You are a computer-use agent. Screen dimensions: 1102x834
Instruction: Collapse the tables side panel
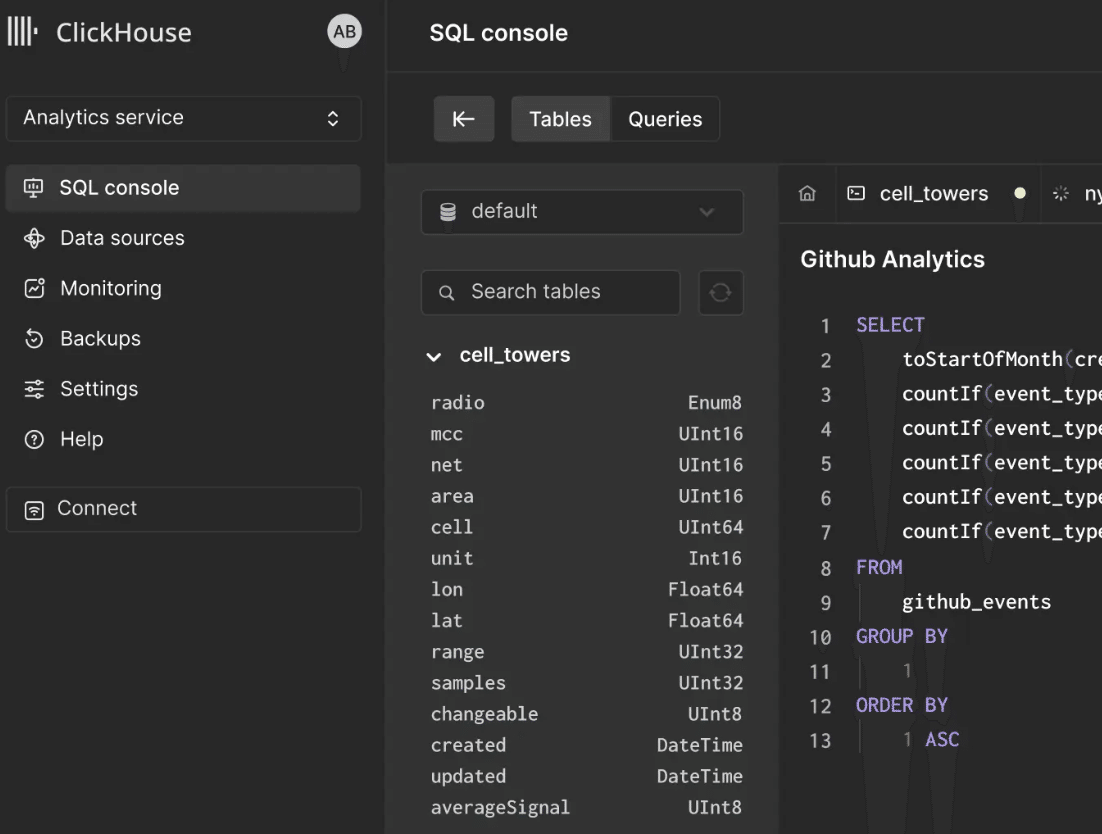click(x=463, y=119)
